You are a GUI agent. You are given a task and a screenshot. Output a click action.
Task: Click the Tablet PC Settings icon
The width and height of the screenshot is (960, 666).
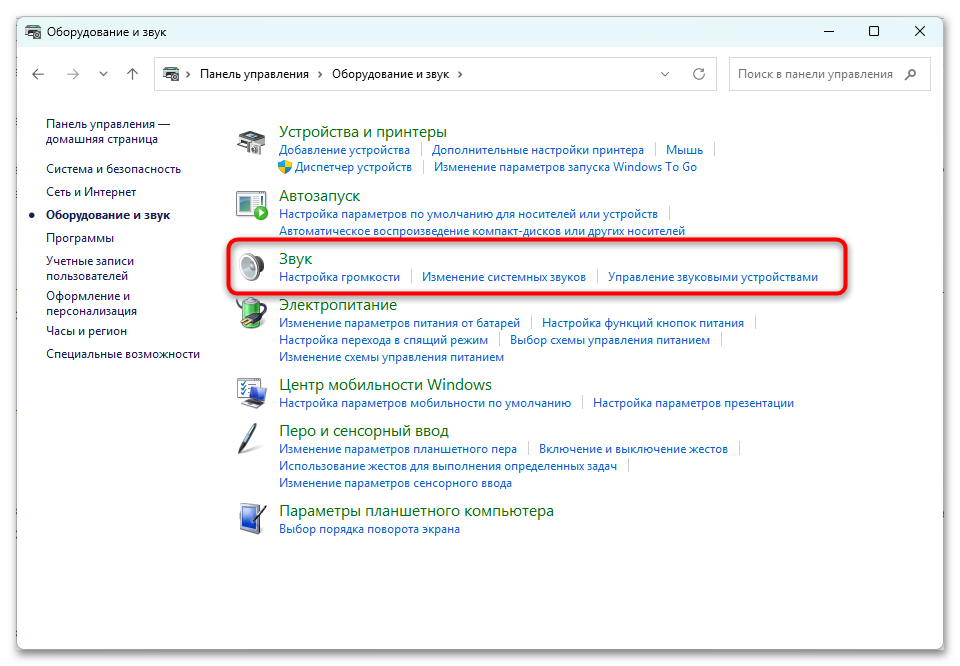click(252, 519)
